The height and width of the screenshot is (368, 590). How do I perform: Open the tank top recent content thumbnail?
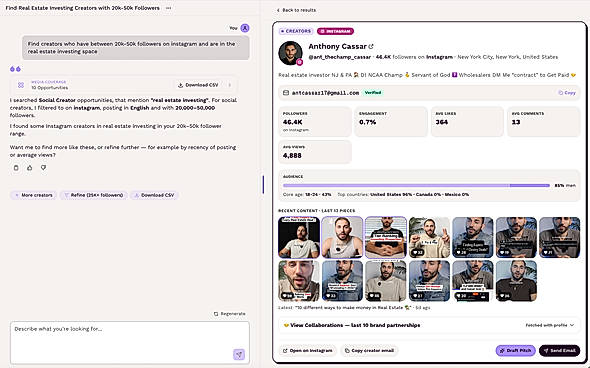point(342,237)
